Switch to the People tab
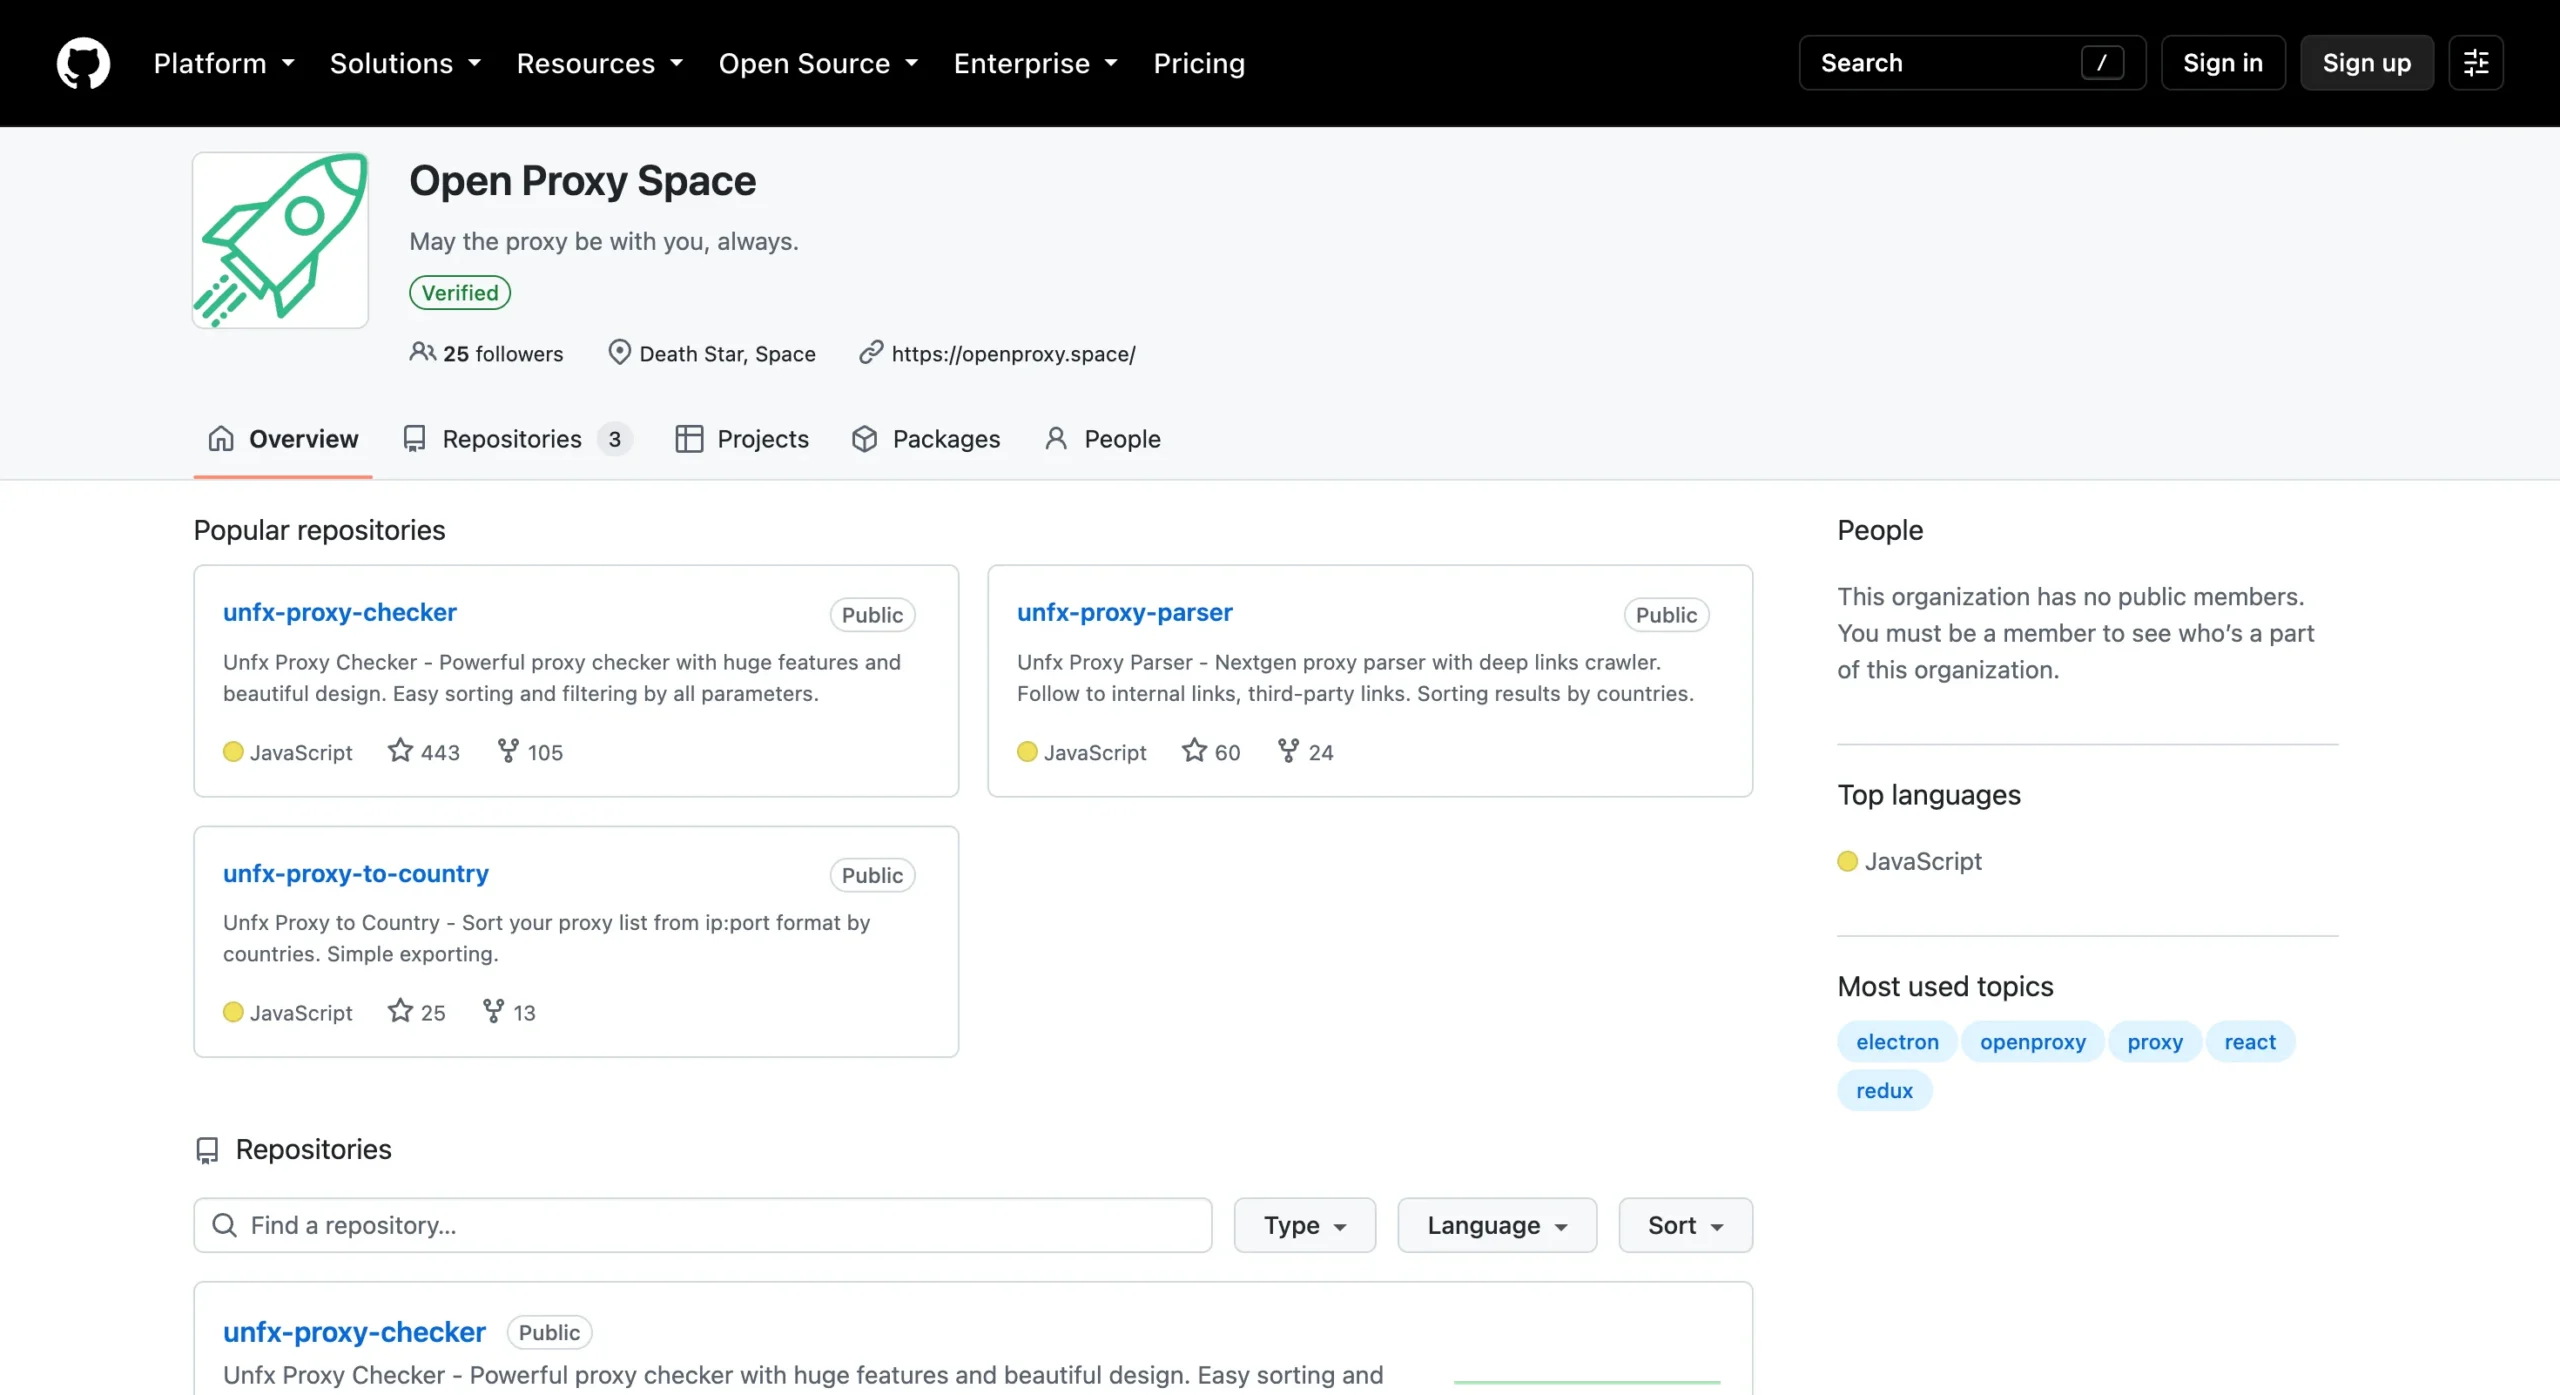Screen dimensions: 2560x1395 tap(1102, 439)
